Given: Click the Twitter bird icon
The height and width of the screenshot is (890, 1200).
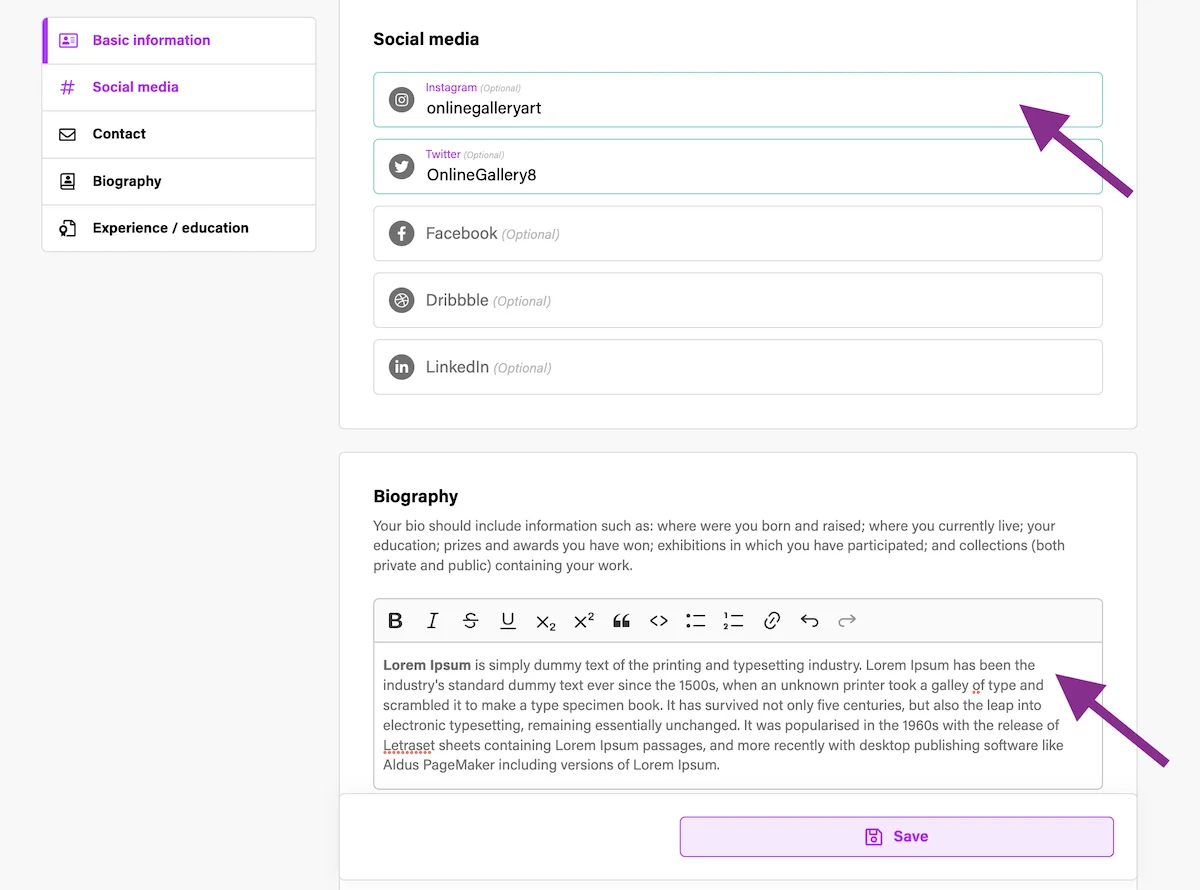Looking at the screenshot, I should tap(402, 167).
